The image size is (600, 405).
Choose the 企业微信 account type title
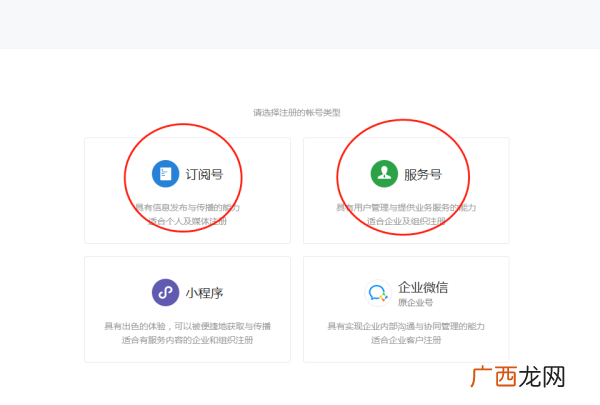[423, 287]
